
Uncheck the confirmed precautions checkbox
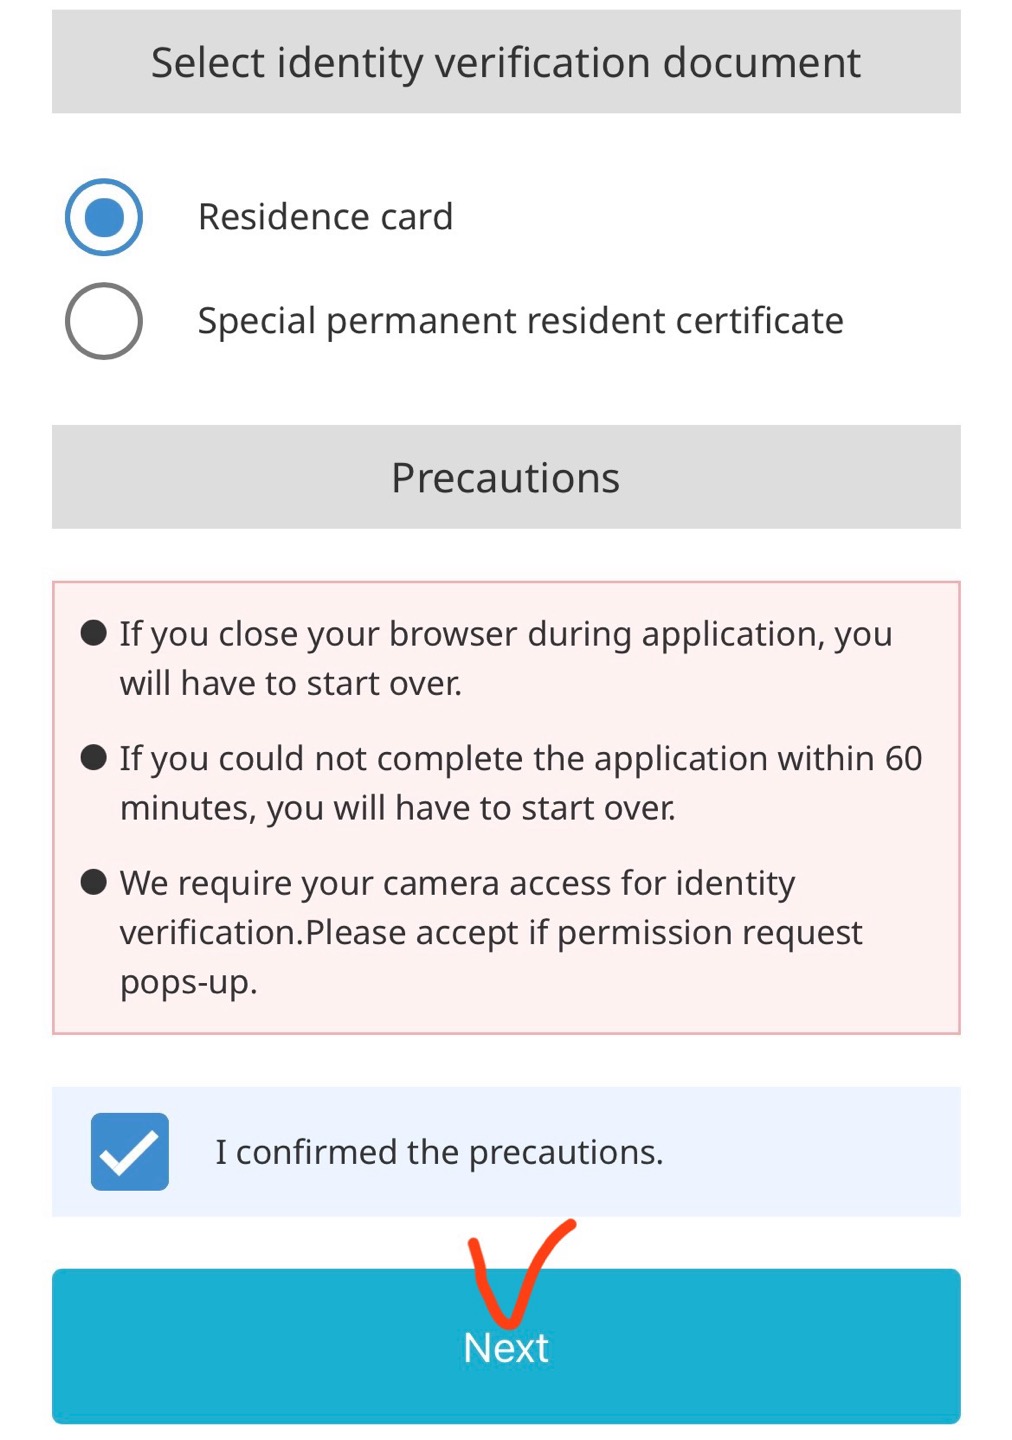130,1152
